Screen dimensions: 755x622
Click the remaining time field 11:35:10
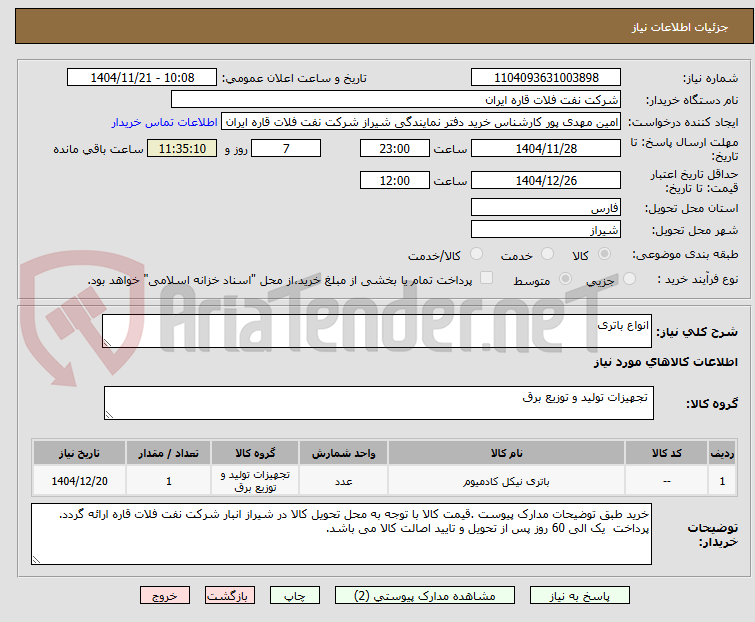182,148
